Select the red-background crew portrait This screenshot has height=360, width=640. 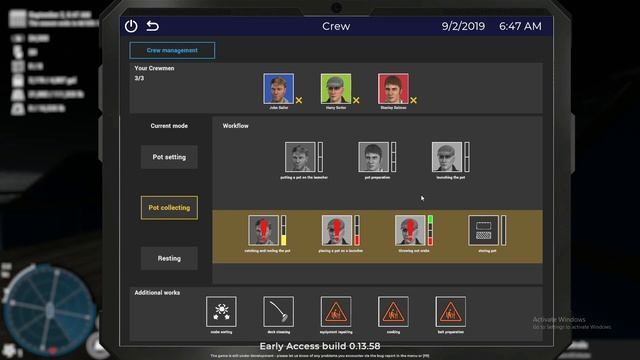[393, 89]
